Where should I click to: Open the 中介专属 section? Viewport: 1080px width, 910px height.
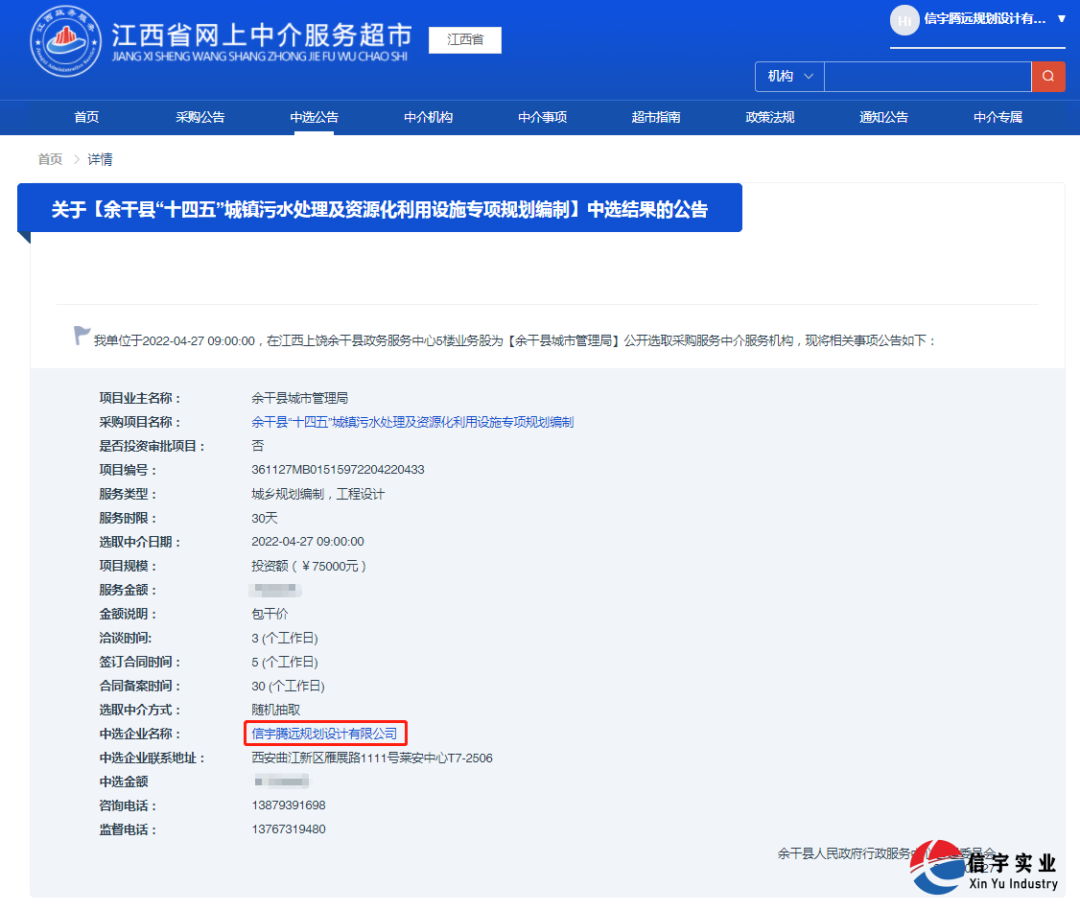pos(997,117)
